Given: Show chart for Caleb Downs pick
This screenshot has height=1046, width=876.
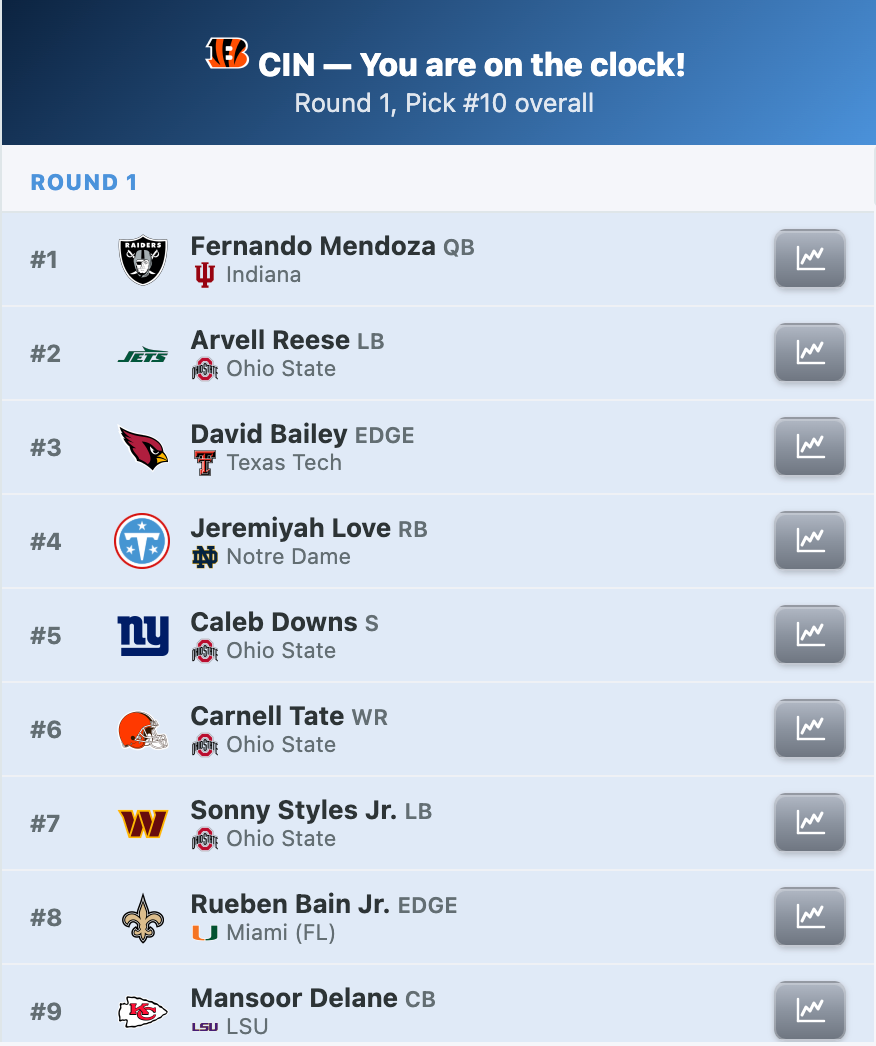Looking at the screenshot, I should click(810, 634).
